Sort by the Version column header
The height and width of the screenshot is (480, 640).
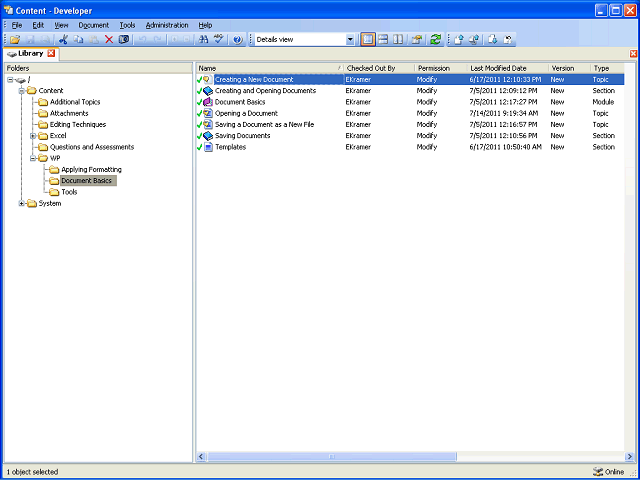point(569,68)
